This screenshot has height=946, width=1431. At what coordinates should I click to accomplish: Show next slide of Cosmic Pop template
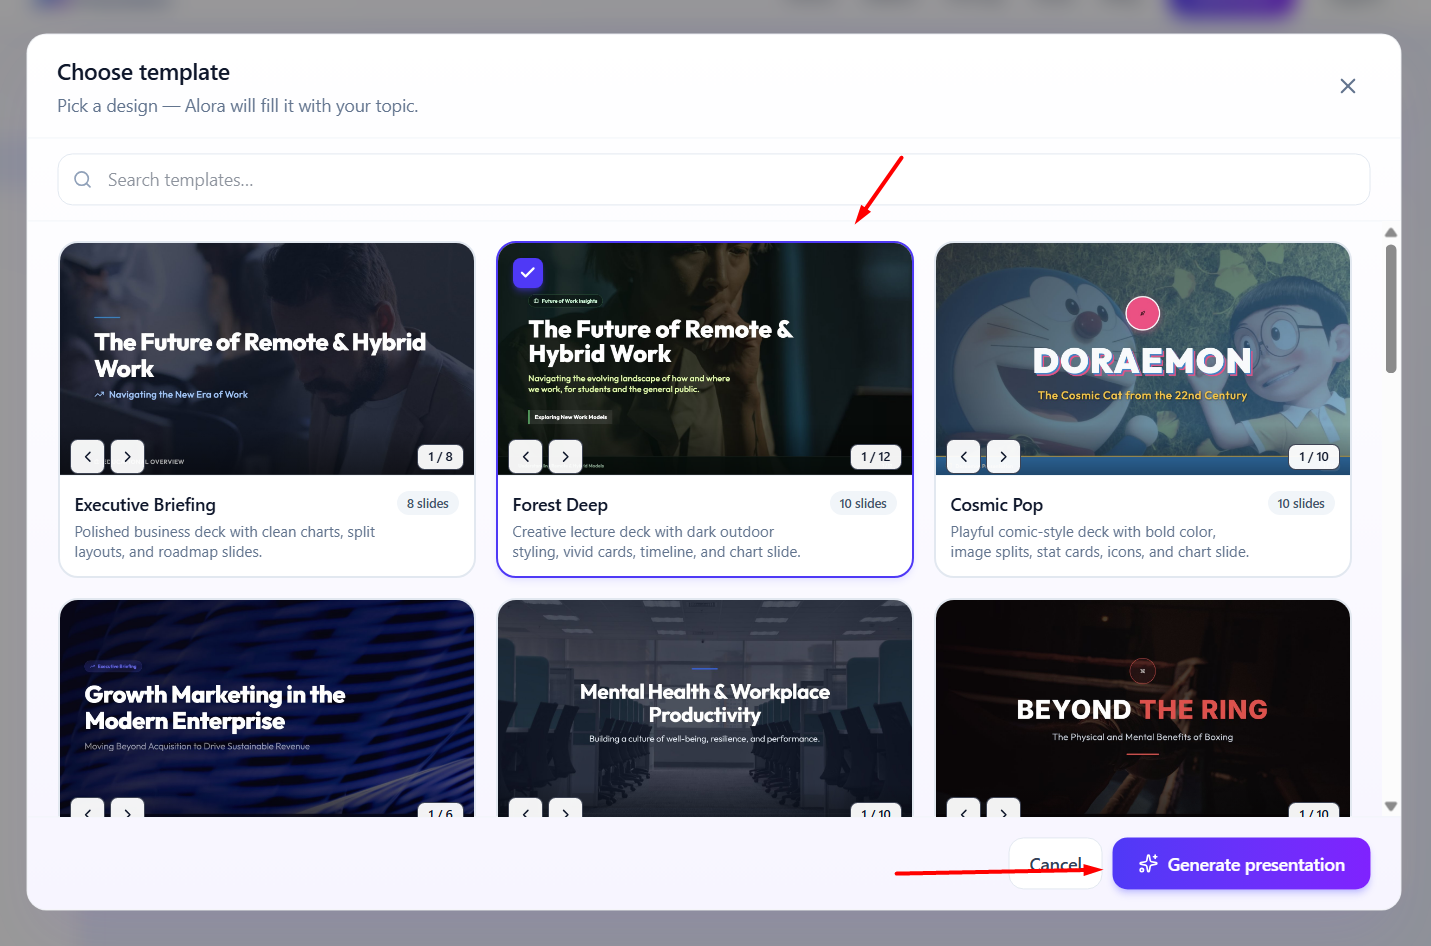(x=1003, y=457)
